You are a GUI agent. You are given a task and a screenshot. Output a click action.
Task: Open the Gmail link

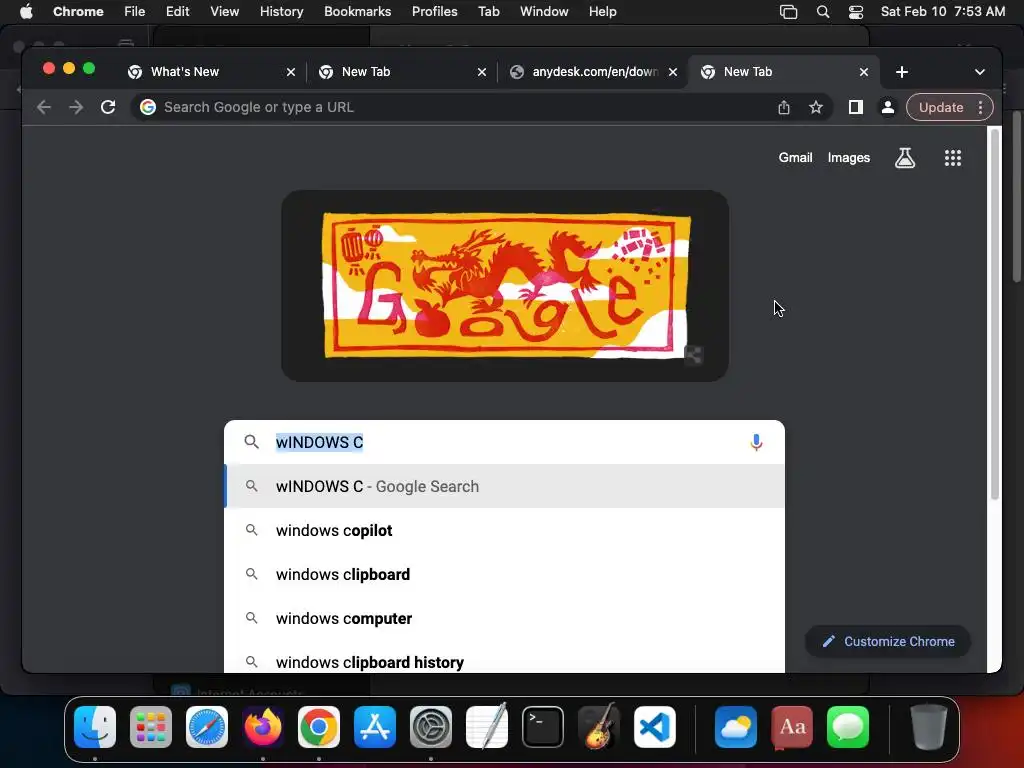(795, 157)
